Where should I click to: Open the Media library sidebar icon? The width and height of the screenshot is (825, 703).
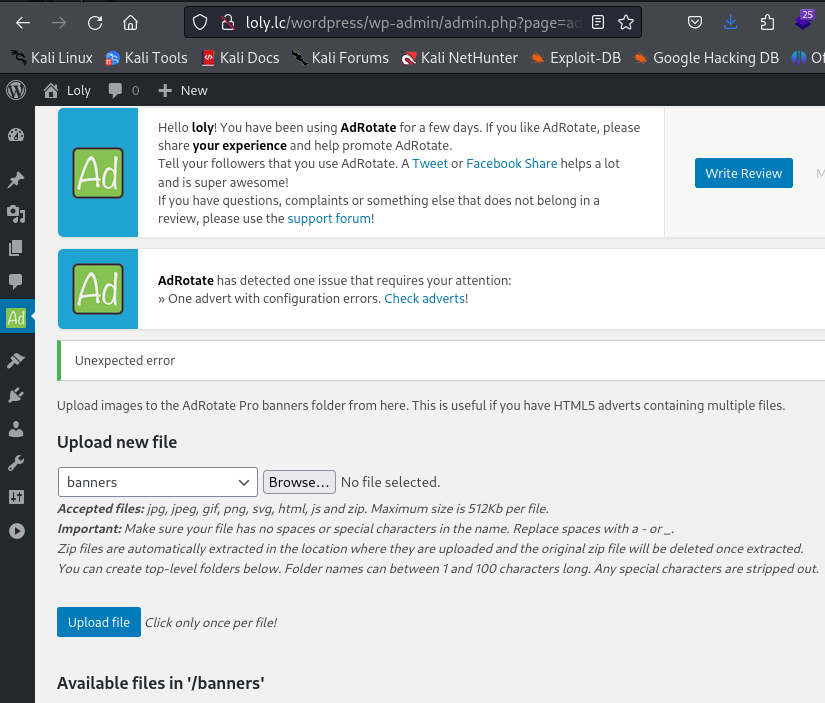(x=16, y=213)
